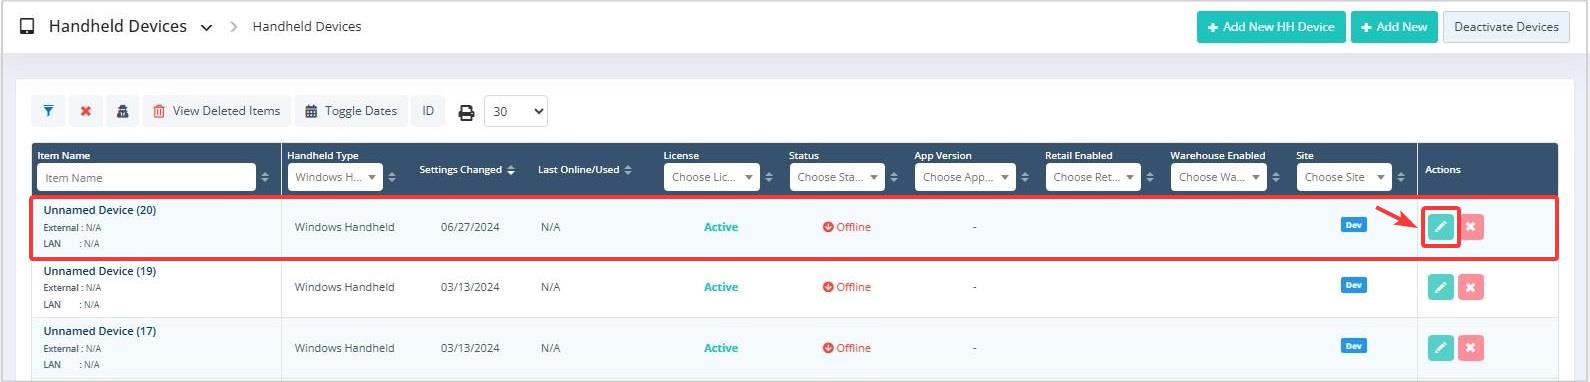Click the printer icon
The height and width of the screenshot is (382, 1590).
tap(466, 112)
